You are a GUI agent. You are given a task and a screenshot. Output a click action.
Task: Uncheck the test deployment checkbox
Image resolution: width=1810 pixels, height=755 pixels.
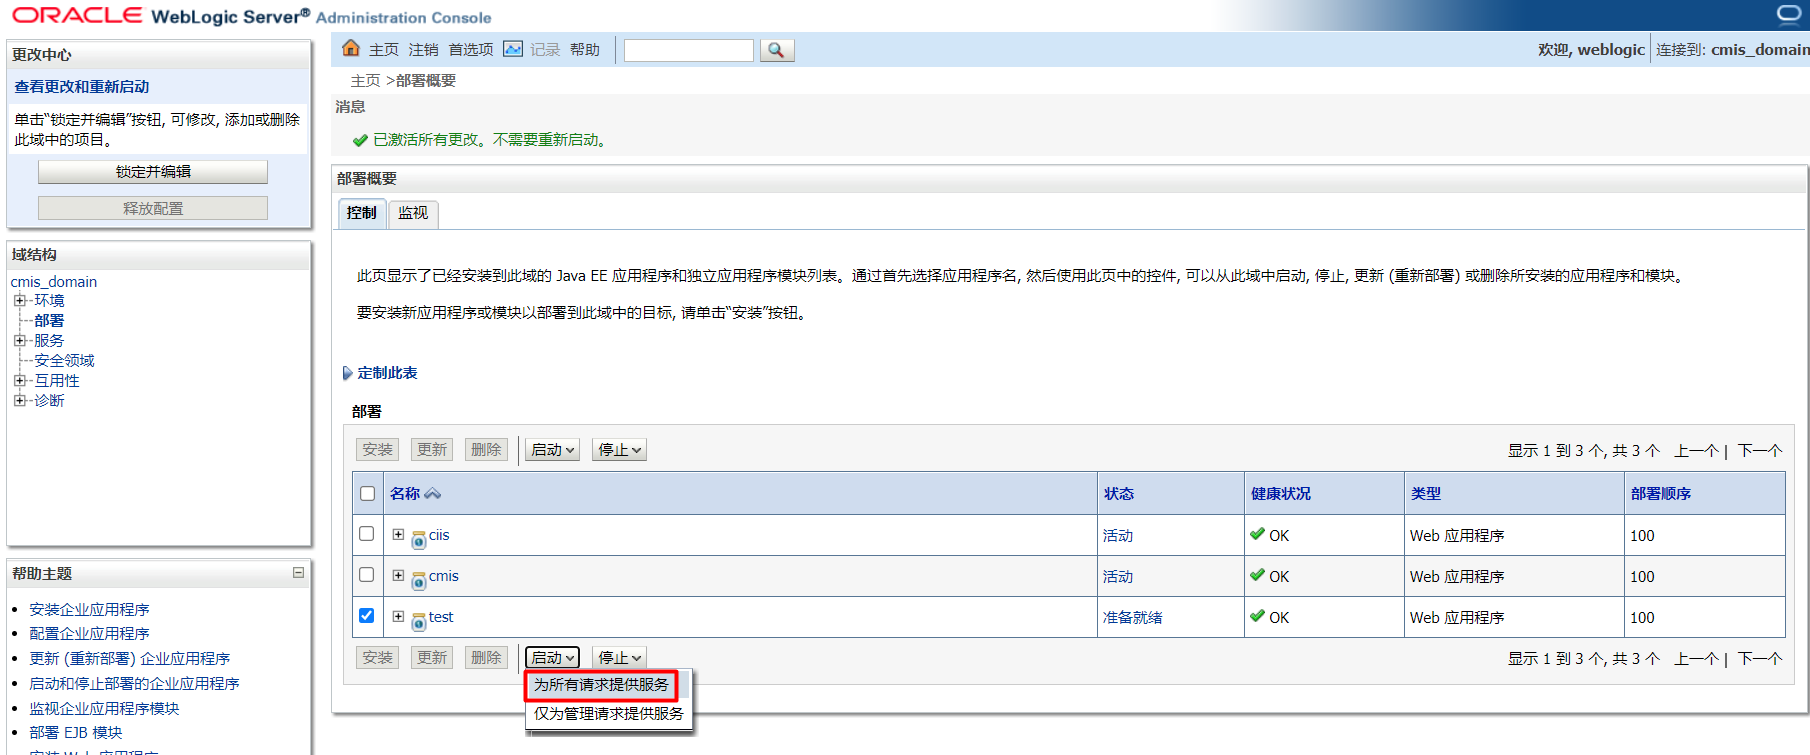tap(367, 616)
